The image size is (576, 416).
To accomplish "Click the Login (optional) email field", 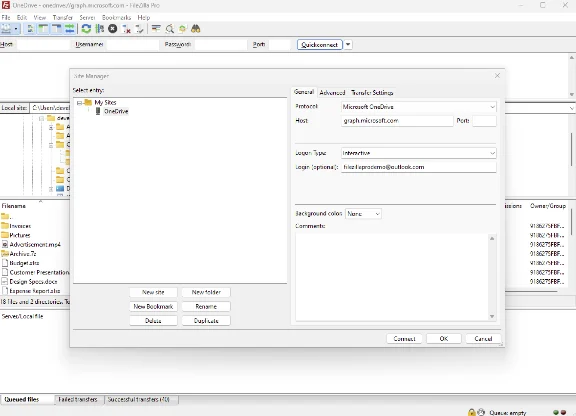I will (419, 167).
